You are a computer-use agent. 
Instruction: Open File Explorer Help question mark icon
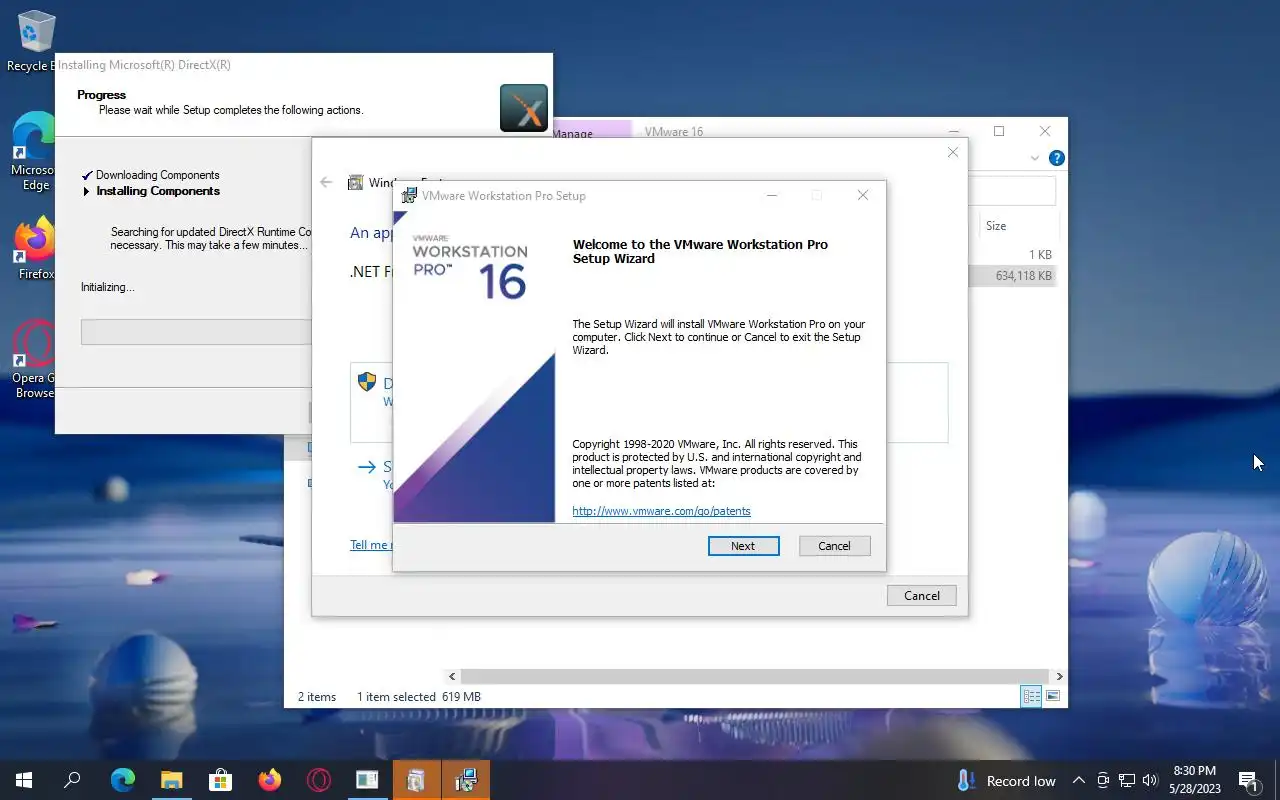tap(1056, 158)
